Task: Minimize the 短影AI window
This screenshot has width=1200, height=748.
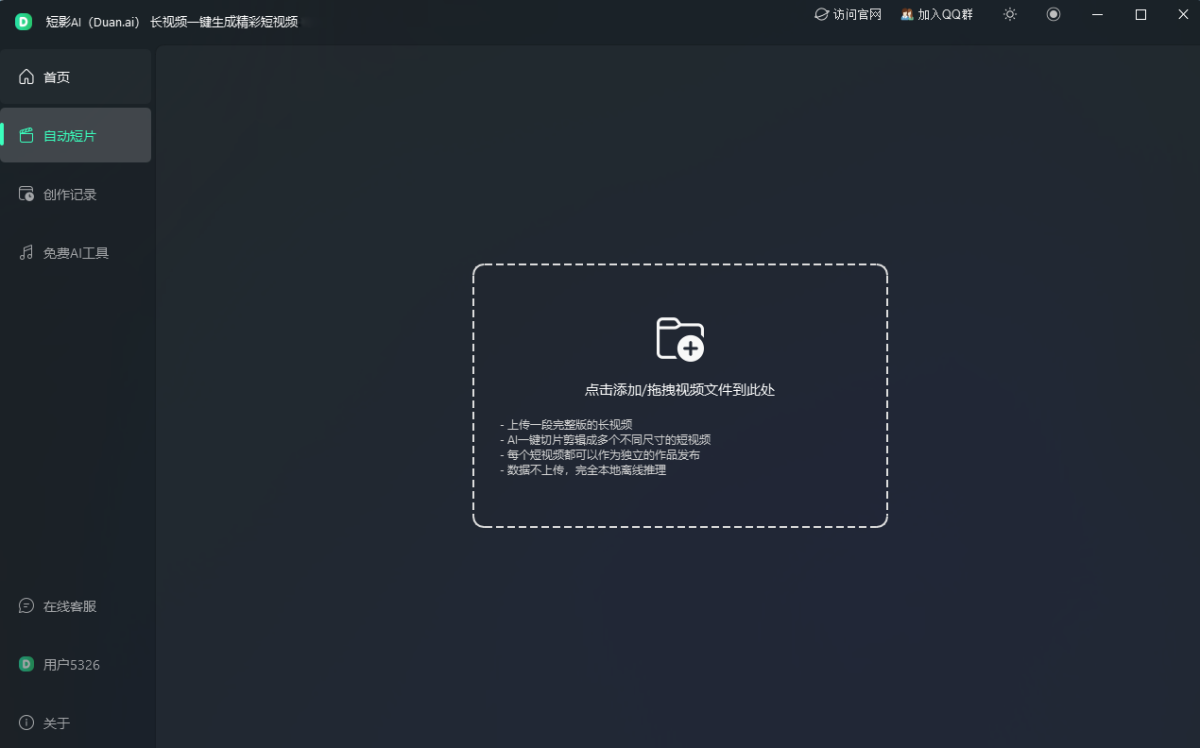Action: click(1098, 14)
